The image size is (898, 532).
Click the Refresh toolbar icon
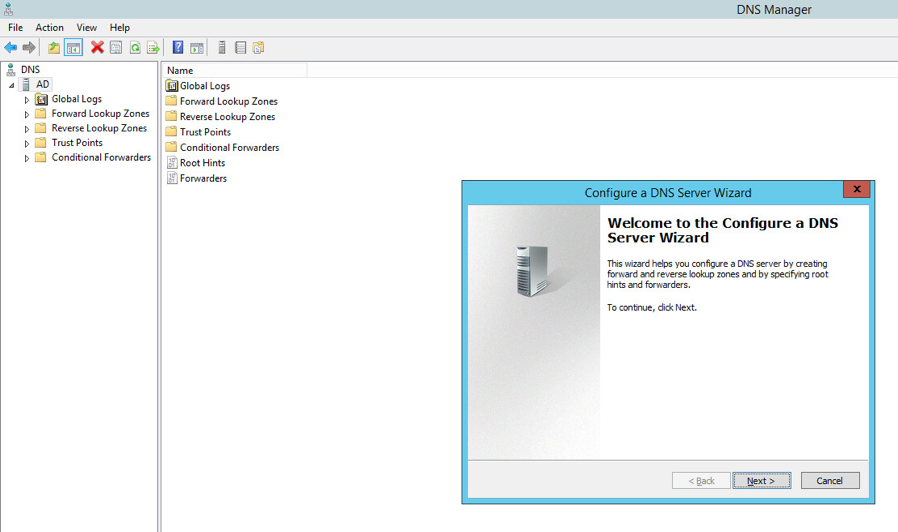click(x=135, y=47)
